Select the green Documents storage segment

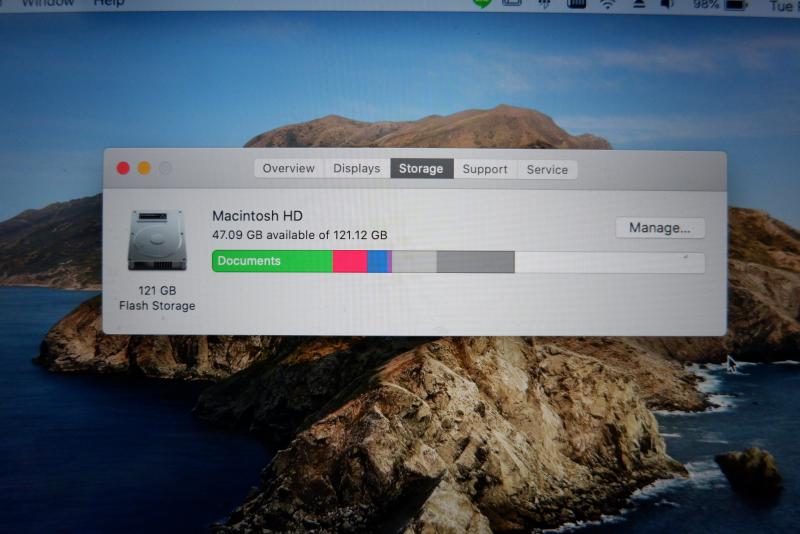pos(272,261)
